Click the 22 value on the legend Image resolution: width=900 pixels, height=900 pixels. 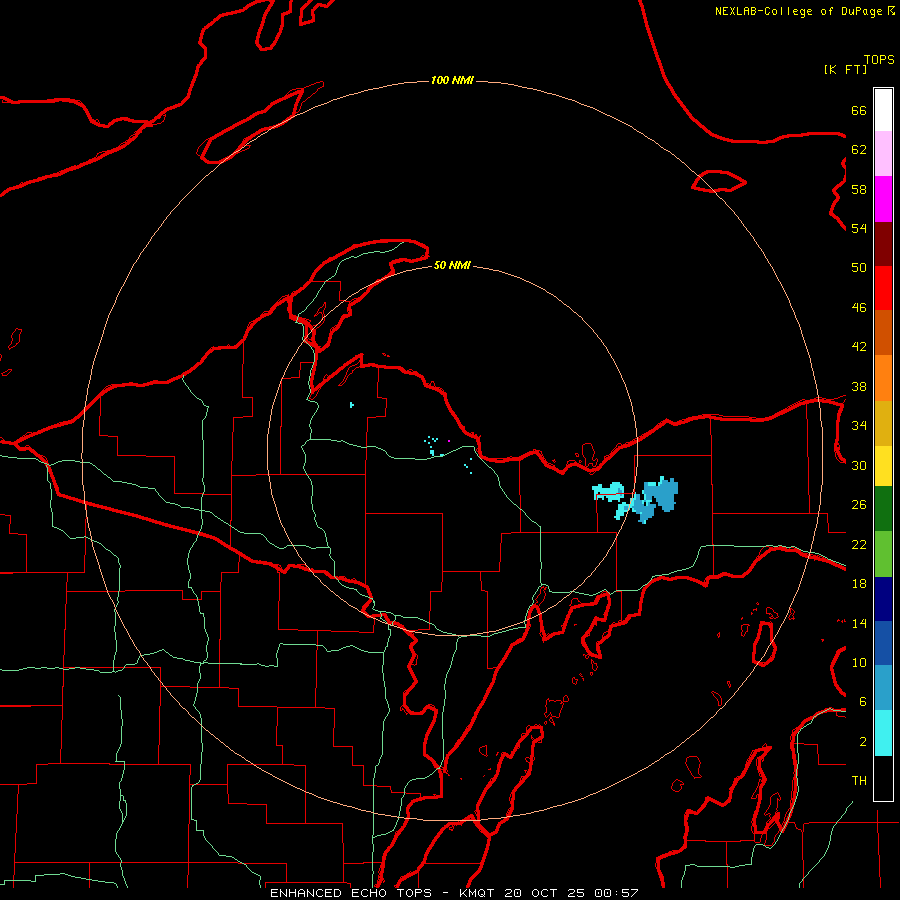coord(859,544)
